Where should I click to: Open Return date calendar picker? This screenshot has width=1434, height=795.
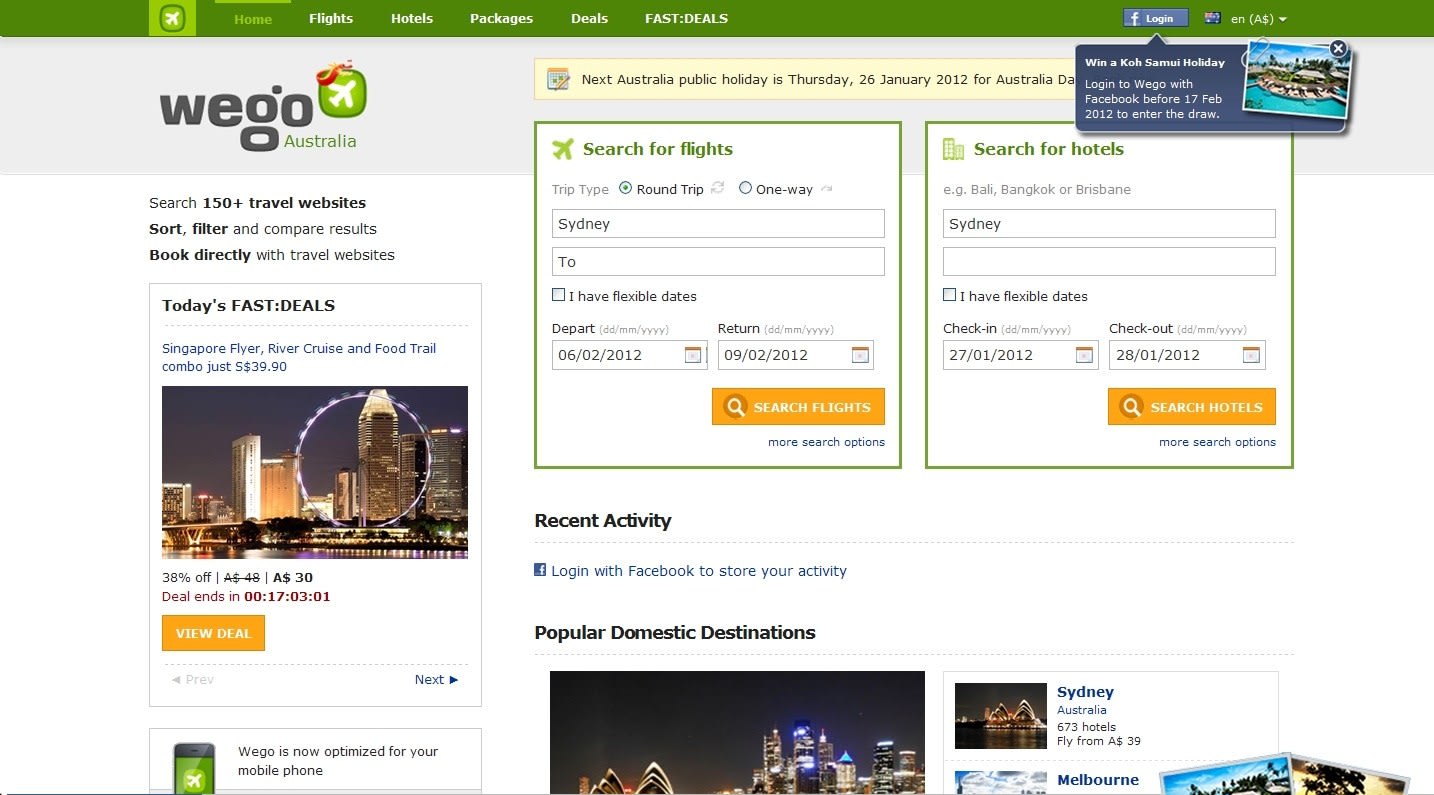[859, 355]
